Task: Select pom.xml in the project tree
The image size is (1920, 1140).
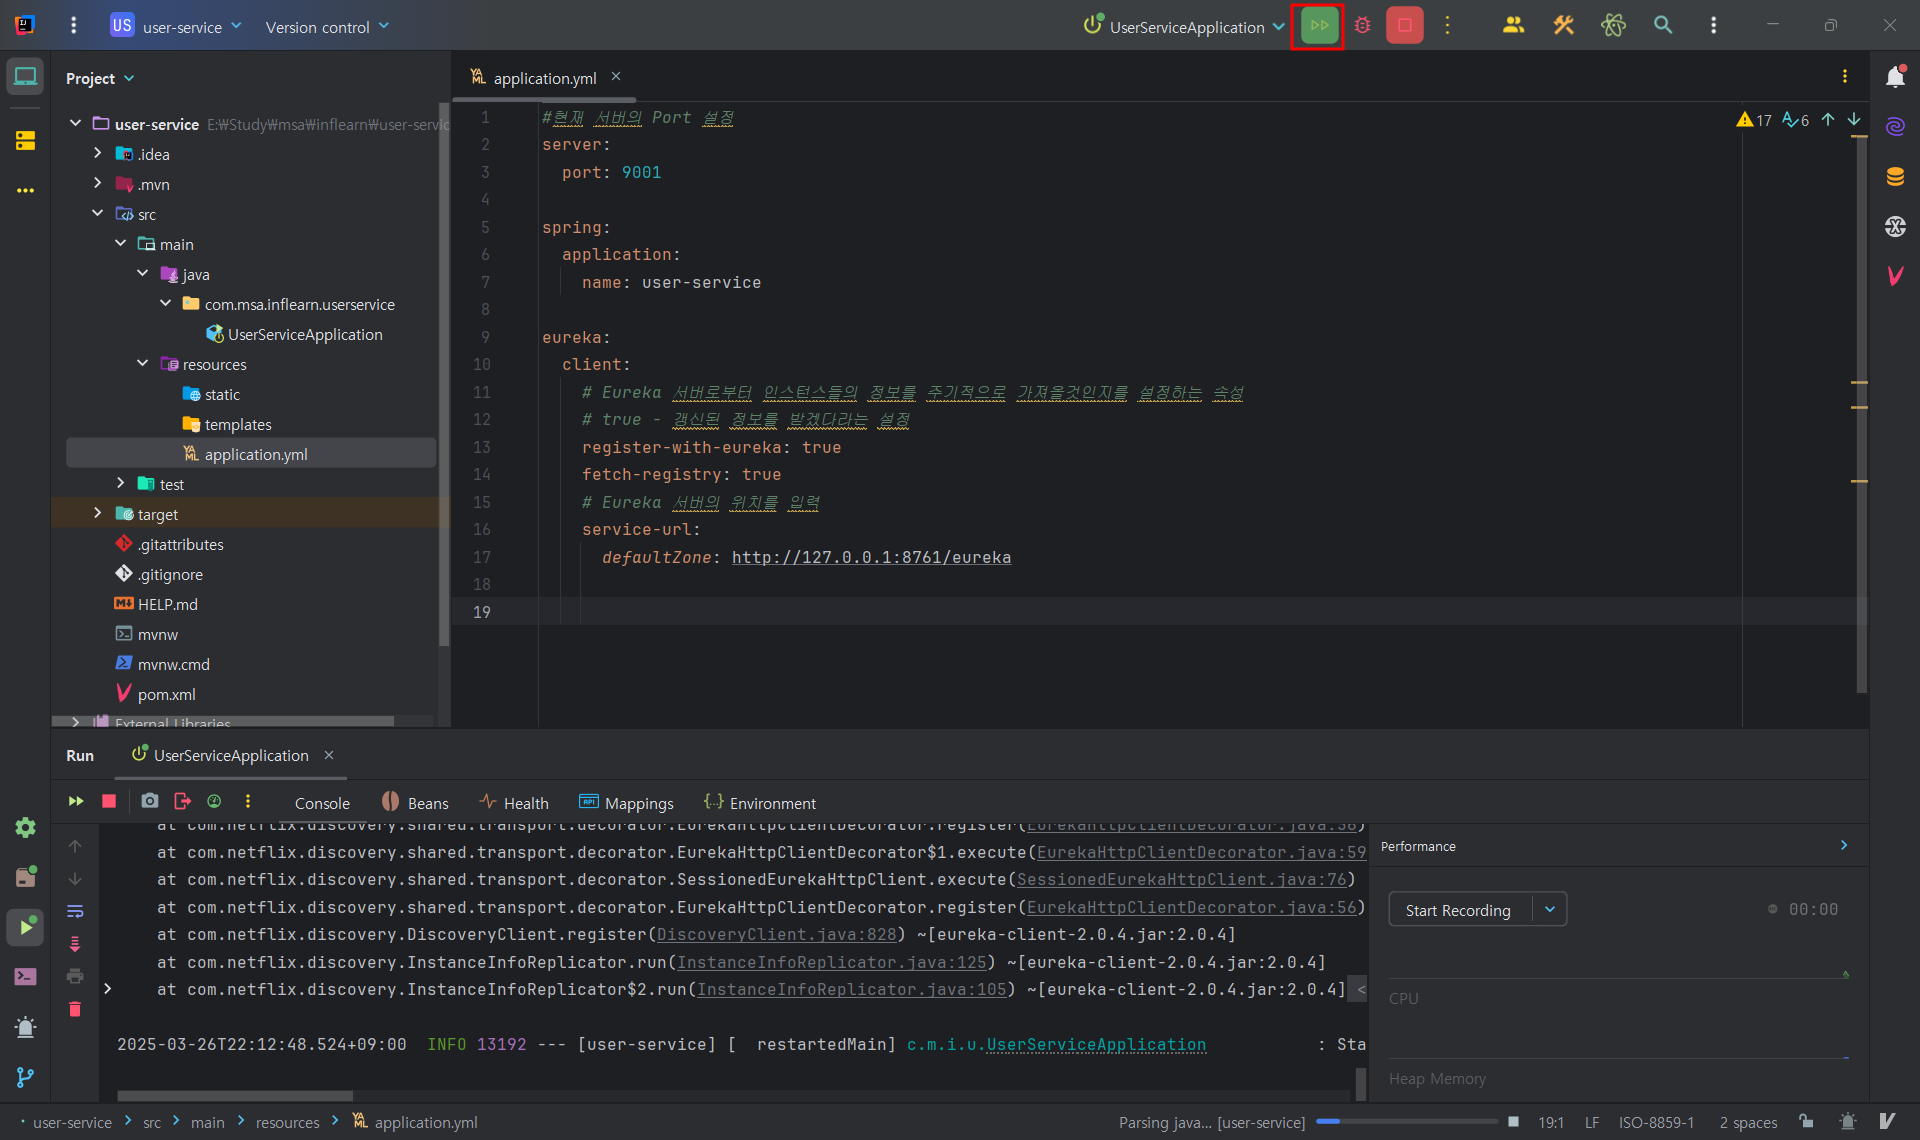Action: (166, 694)
